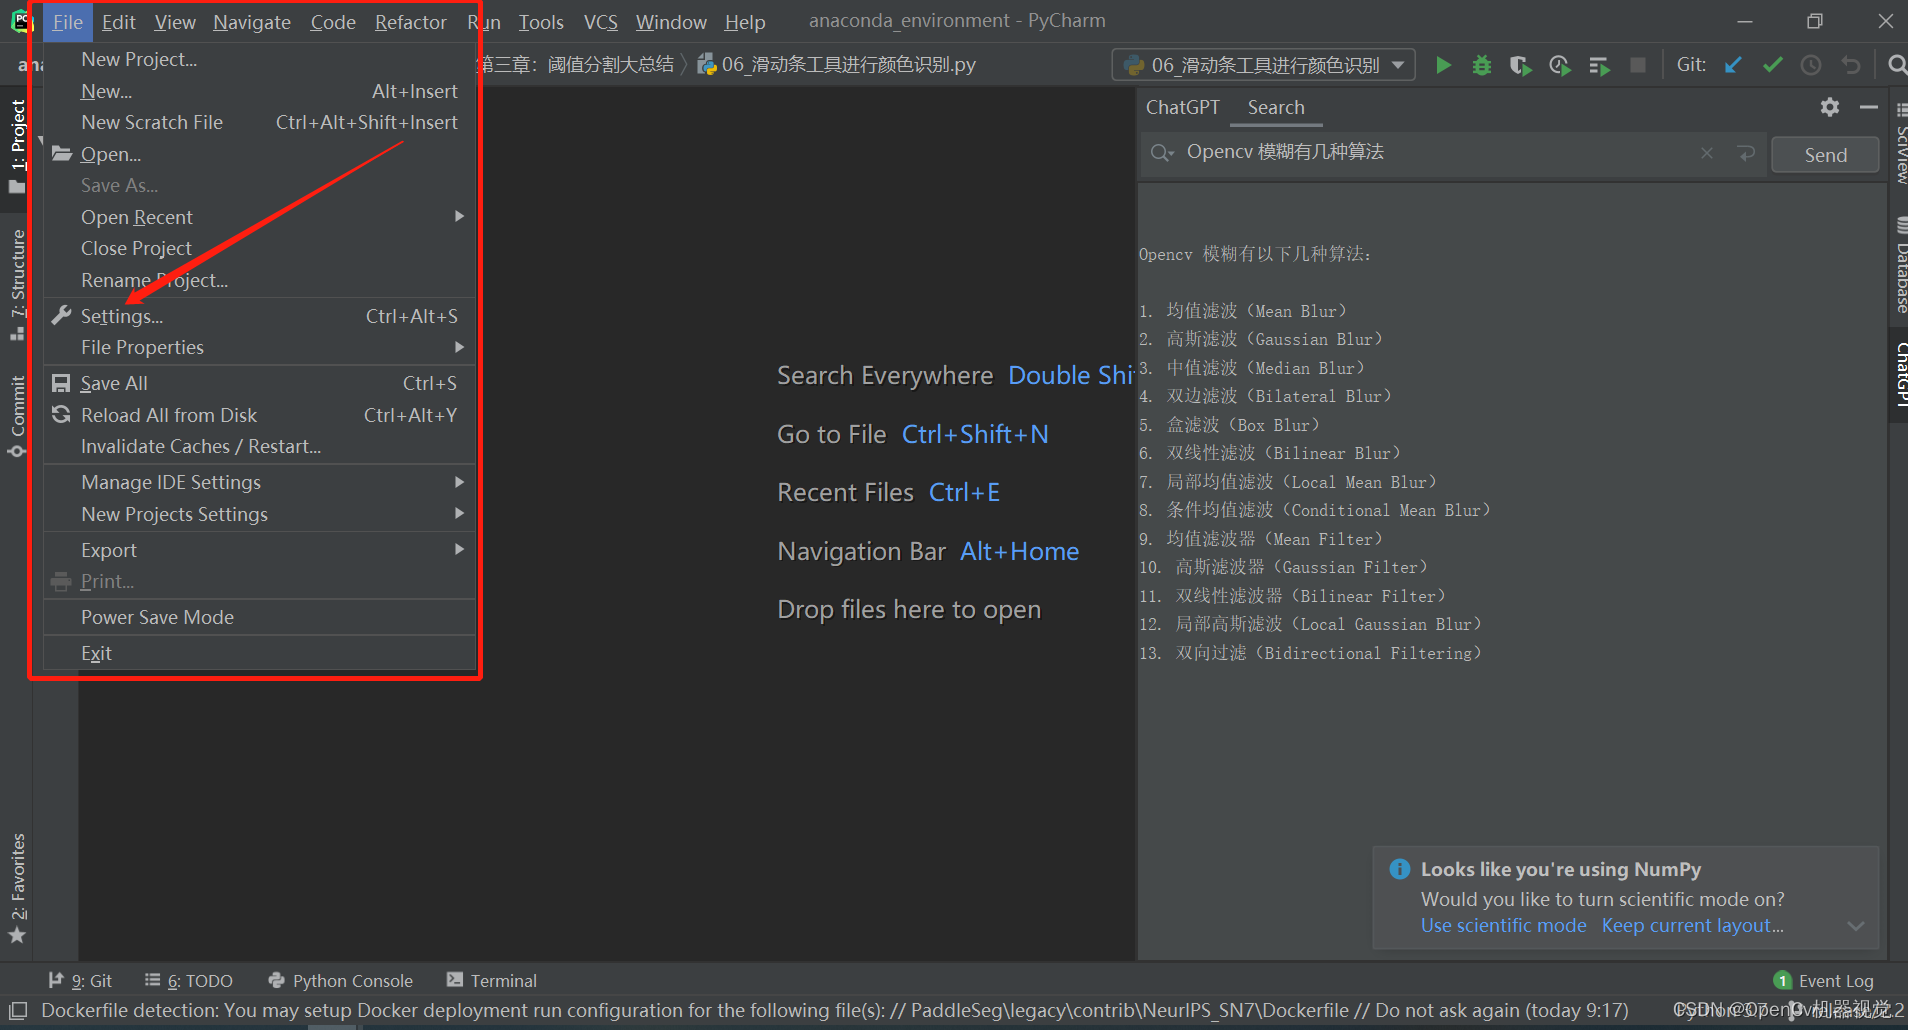Select Save All menu entry
This screenshot has height=1030, width=1908.
click(x=260, y=383)
